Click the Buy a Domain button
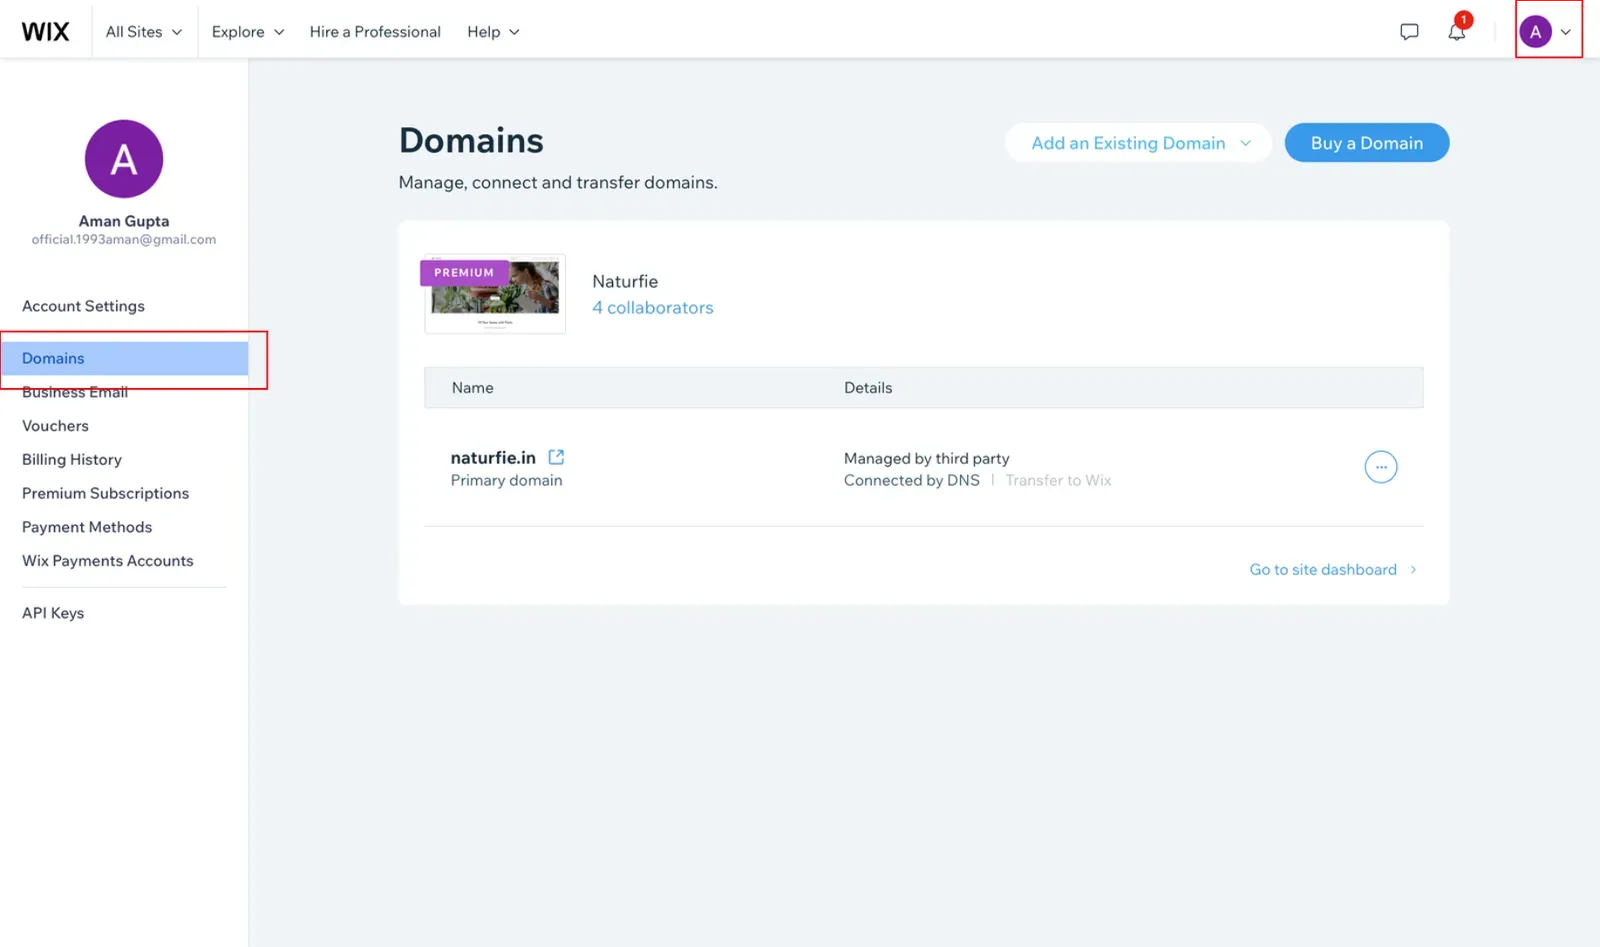 (1367, 143)
